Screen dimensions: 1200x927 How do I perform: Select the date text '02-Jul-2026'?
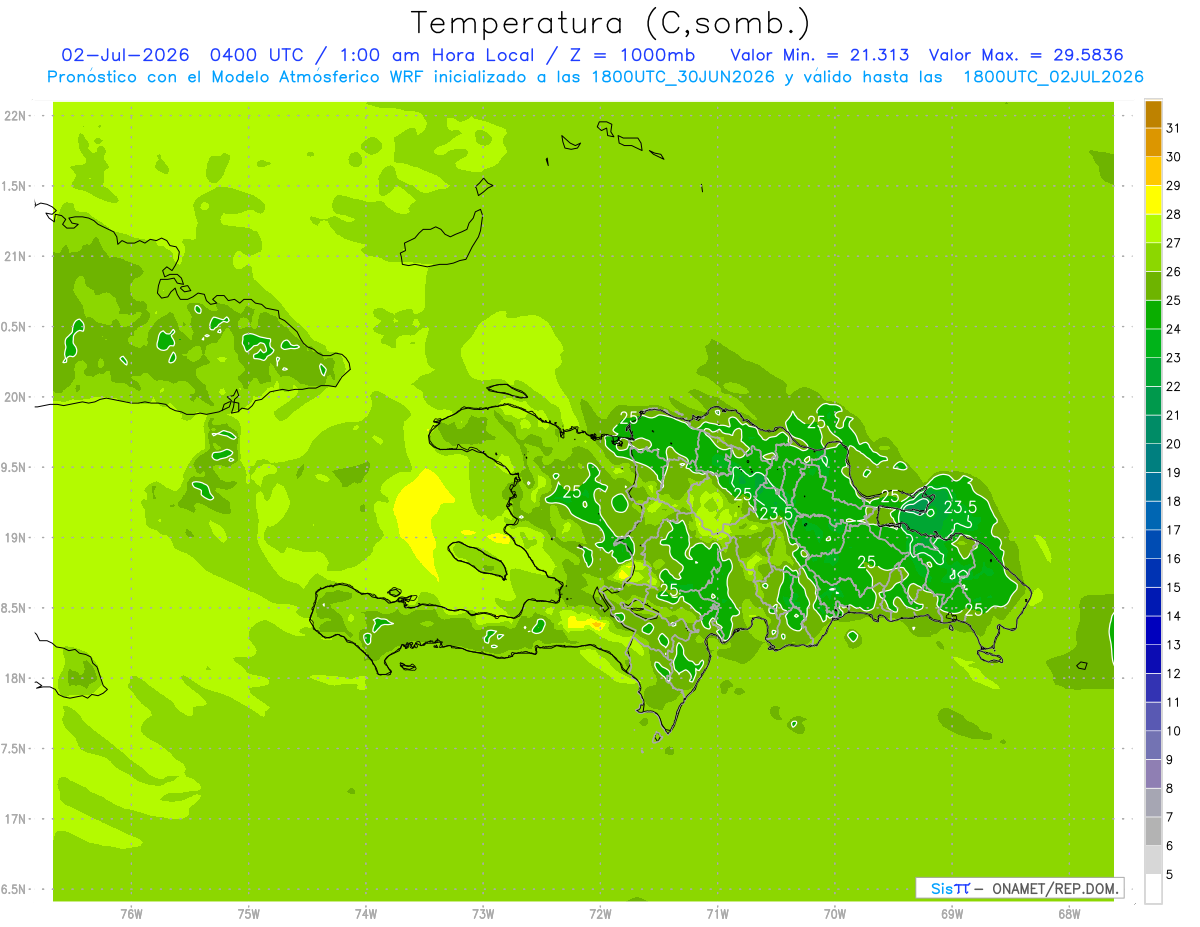pos(127,55)
